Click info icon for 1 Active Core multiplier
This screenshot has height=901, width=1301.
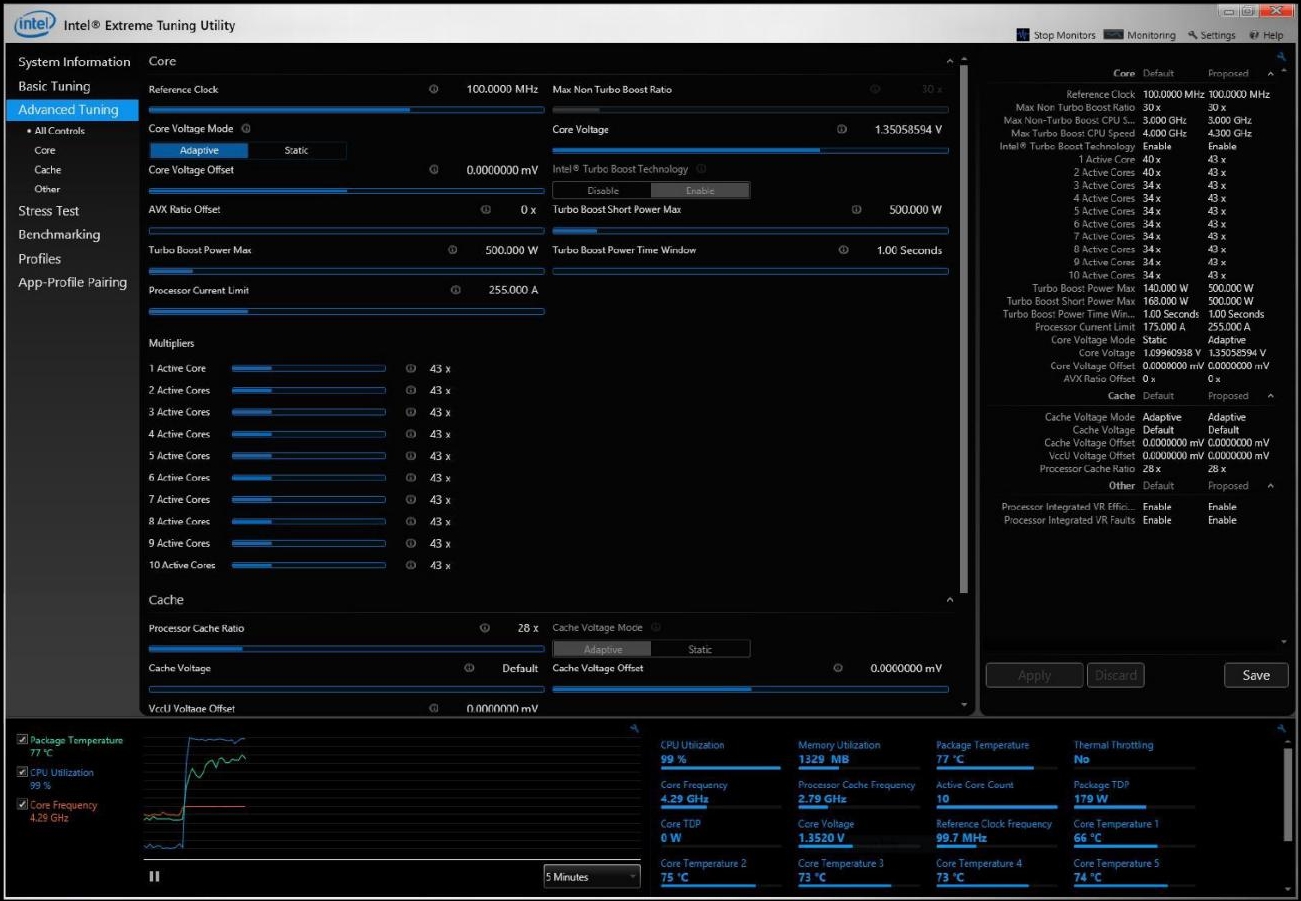click(411, 368)
